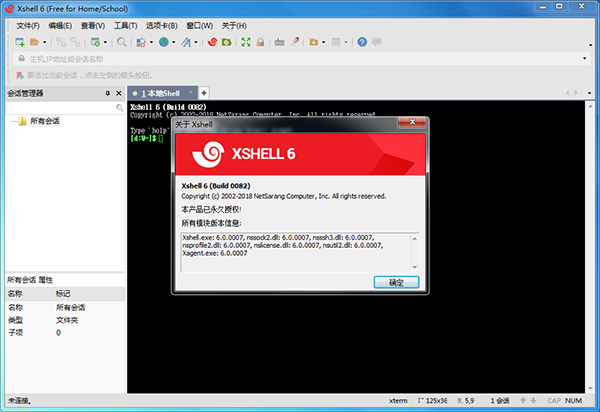Click the transfer folder toolbar icon
Viewport: 600px width, 412px height.
[x=314, y=42]
